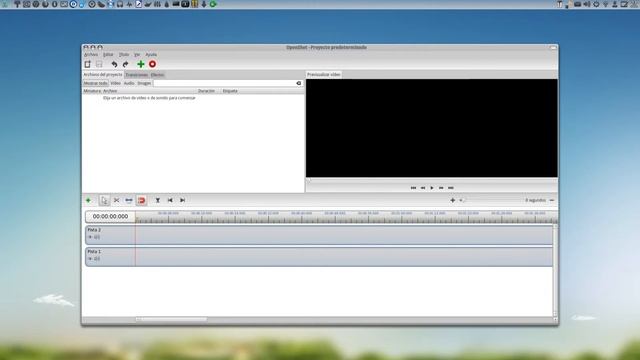Move the timeline zoom slider

[462, 200]
